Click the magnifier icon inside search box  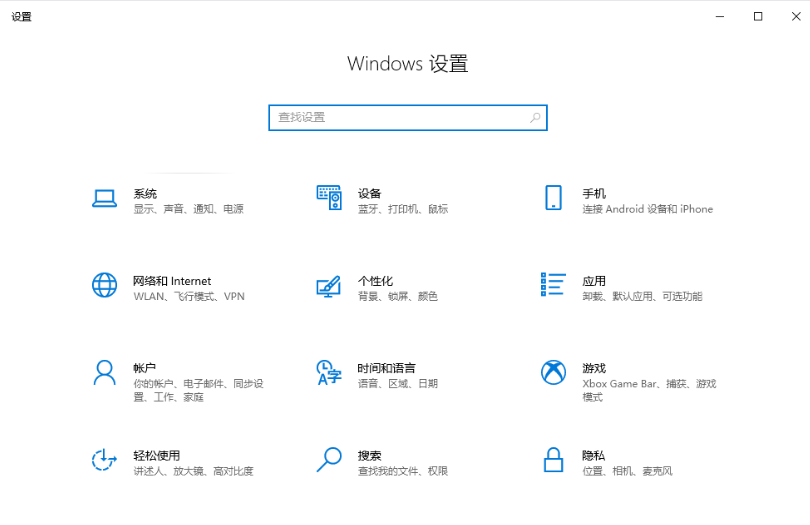pos(535,118)
